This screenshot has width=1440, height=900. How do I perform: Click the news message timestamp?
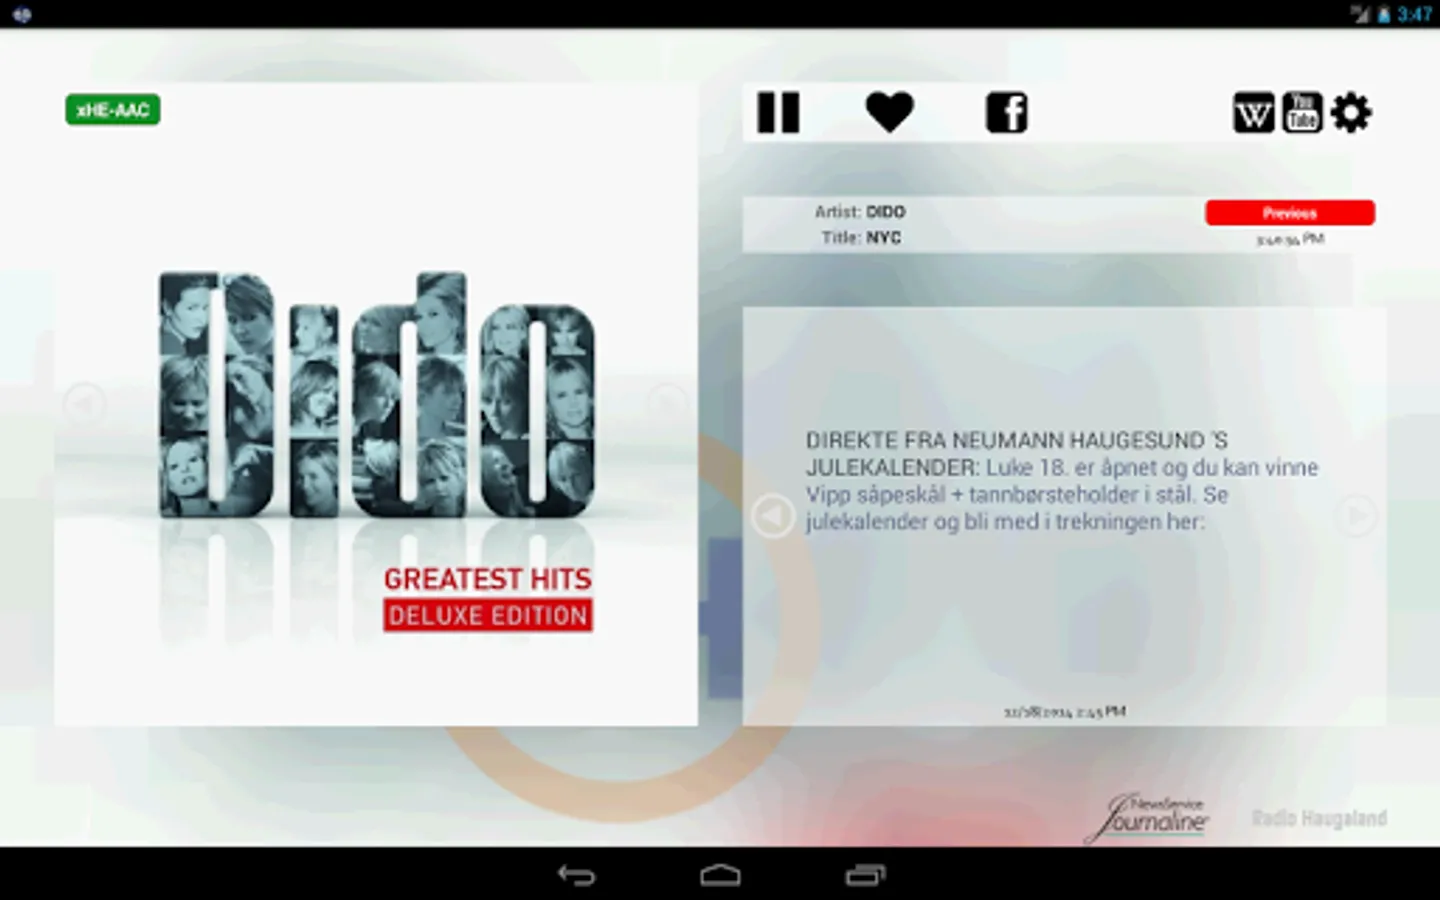click(1065, 712)
